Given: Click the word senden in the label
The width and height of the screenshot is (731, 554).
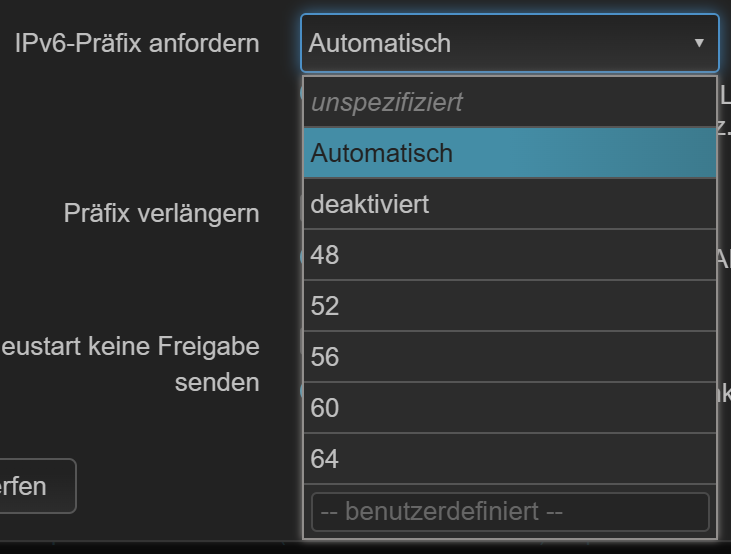Looking at the screenshot, I should (217, 383).
